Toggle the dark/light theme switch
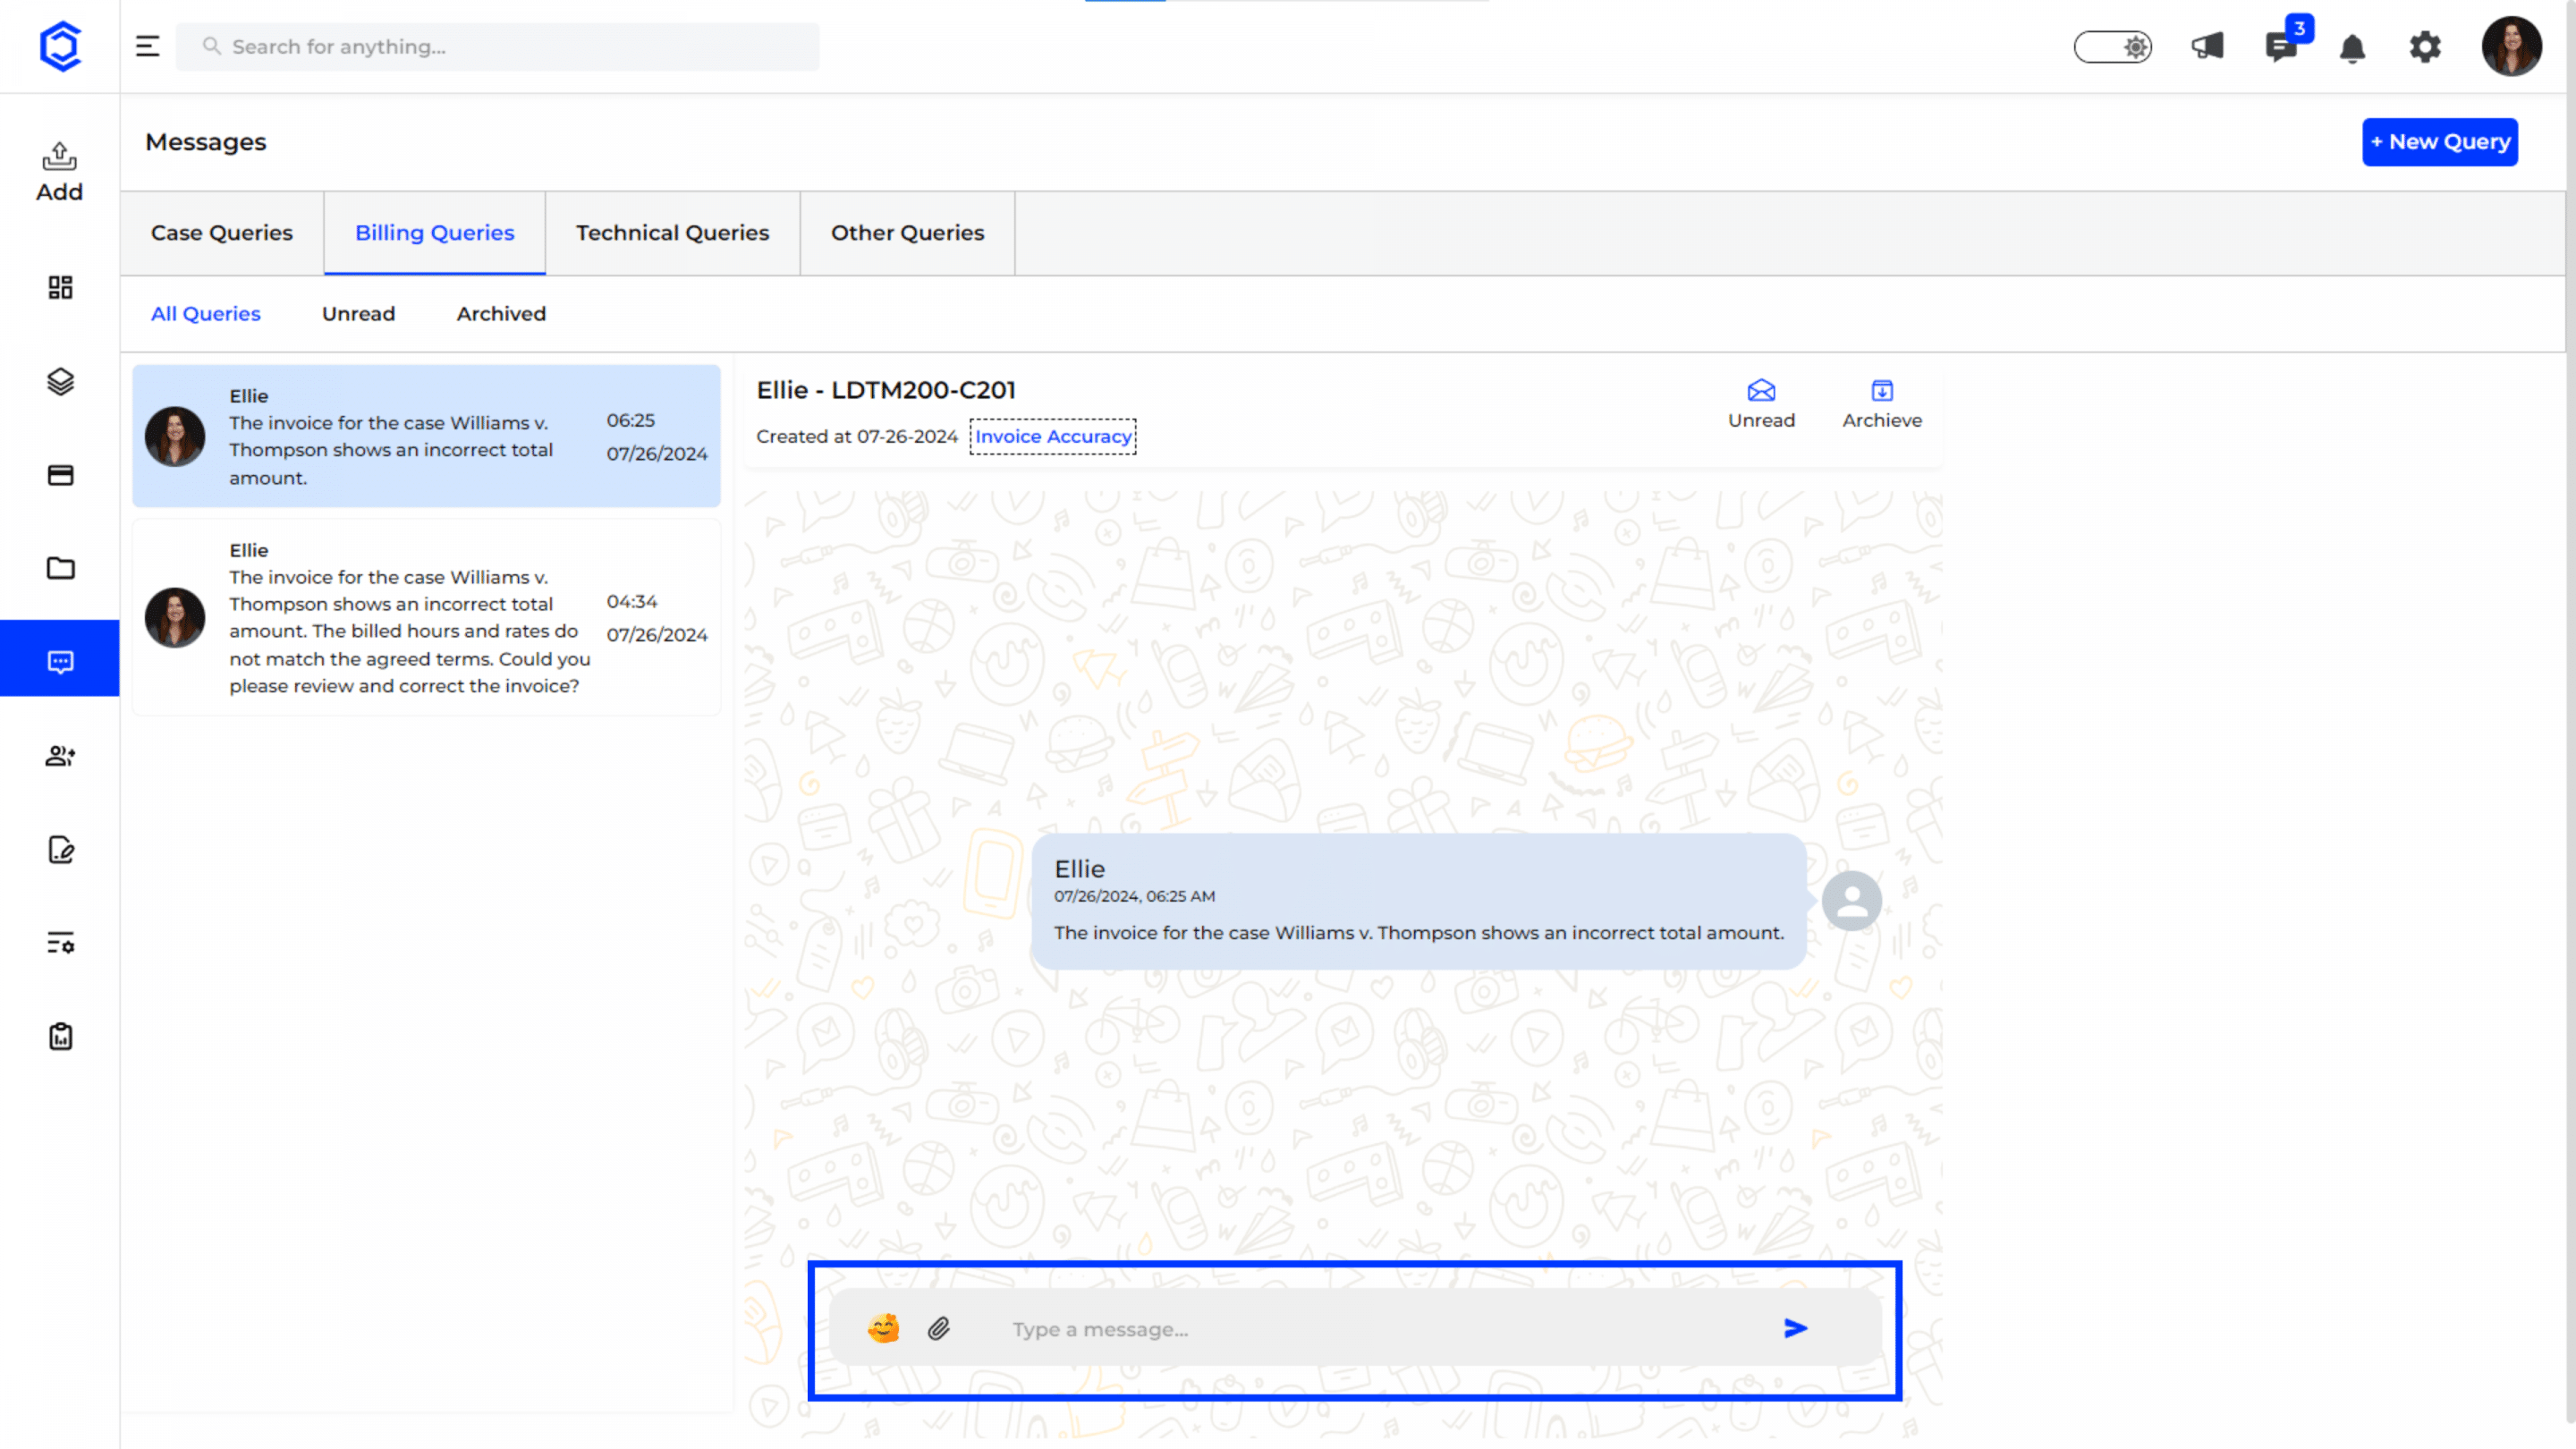2576x1449 pixels. [2112, 47]
